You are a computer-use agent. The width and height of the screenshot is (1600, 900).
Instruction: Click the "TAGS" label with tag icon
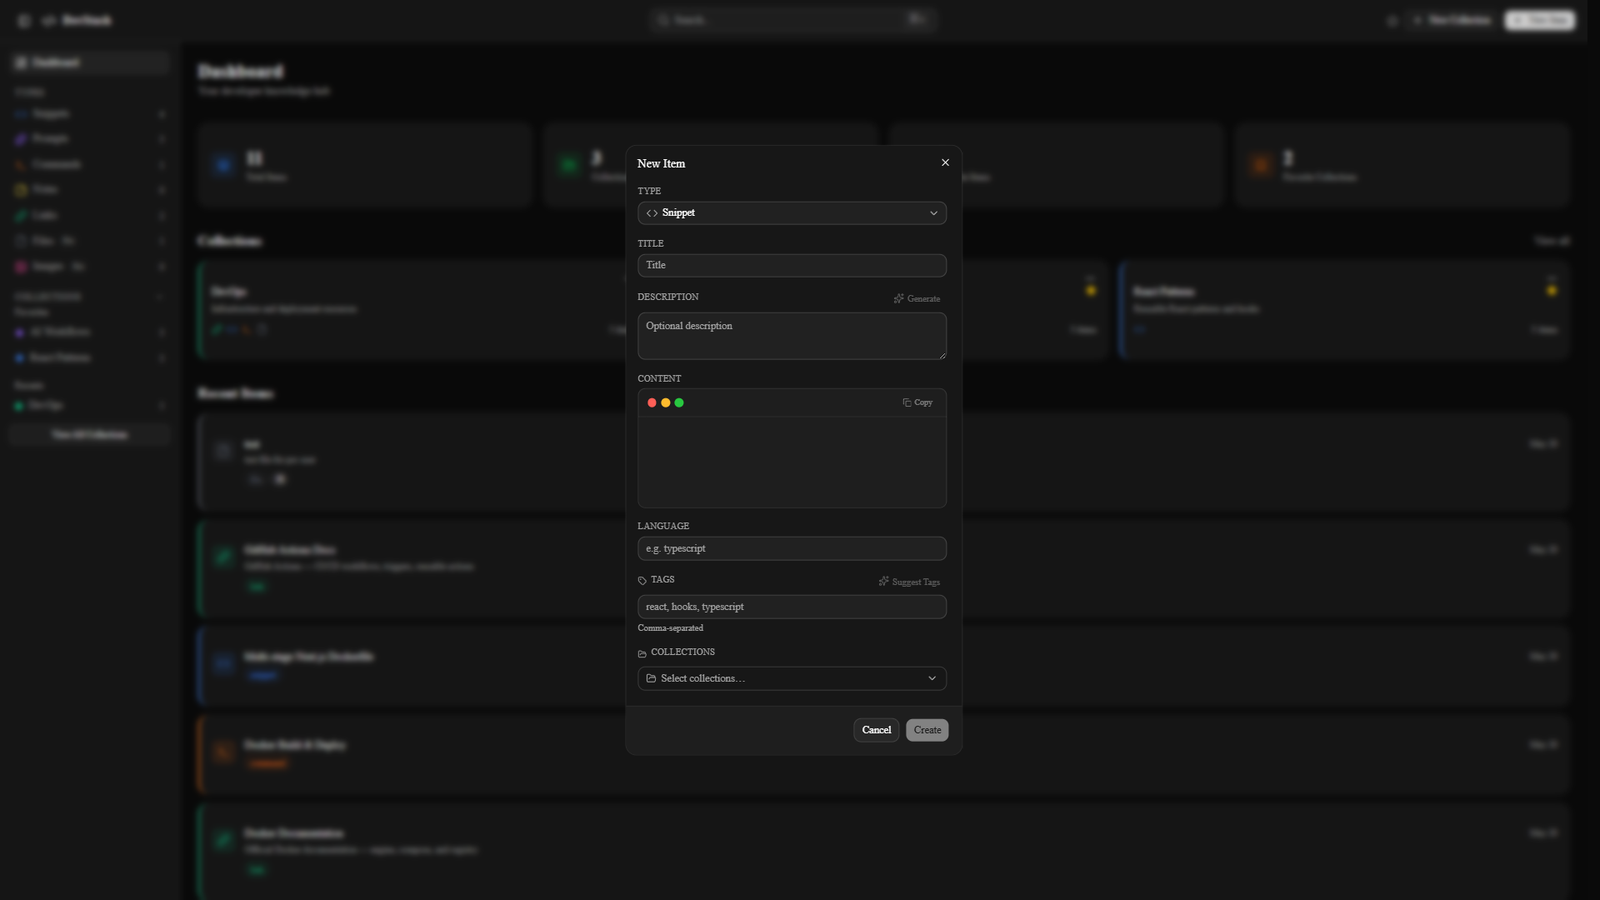point(656,580)
